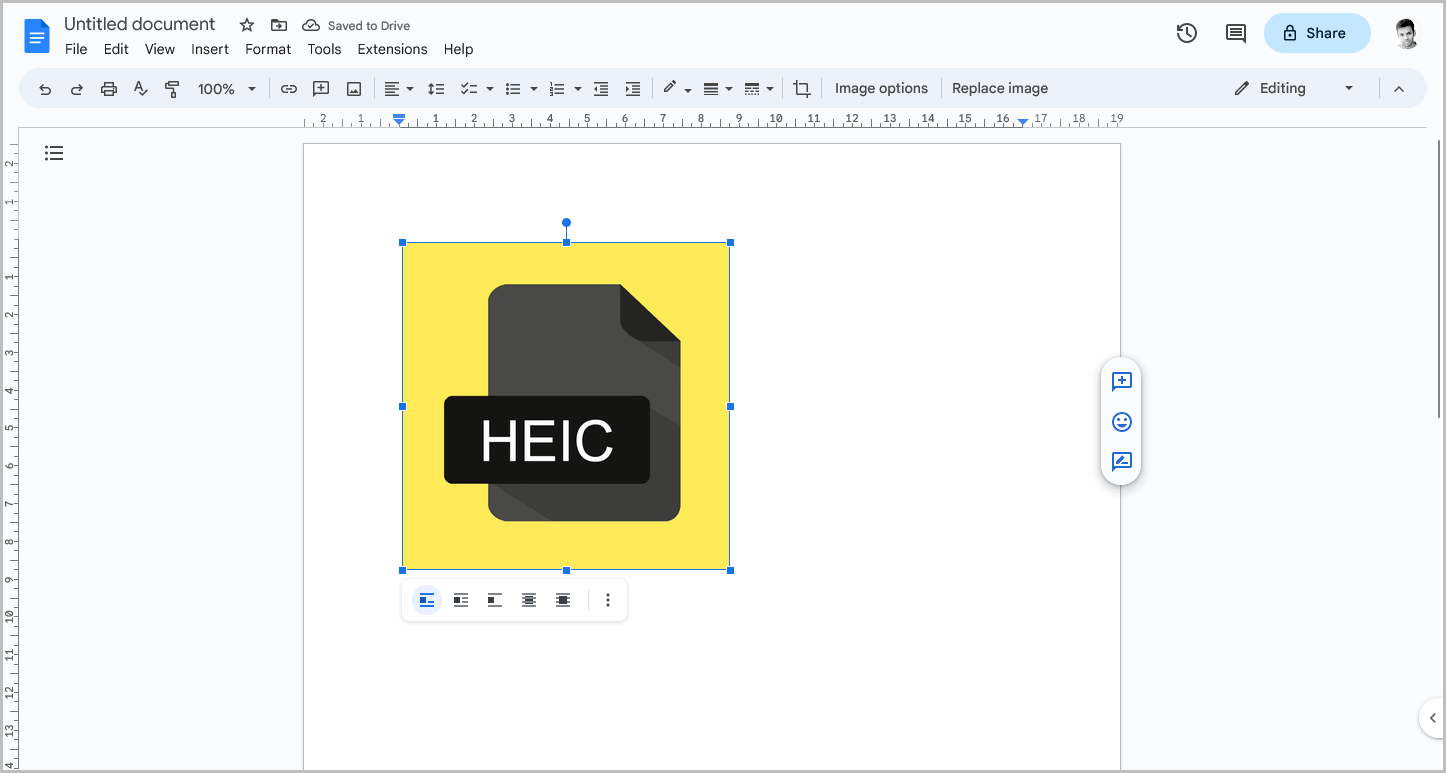Click the Image options button

pos(881,88)
